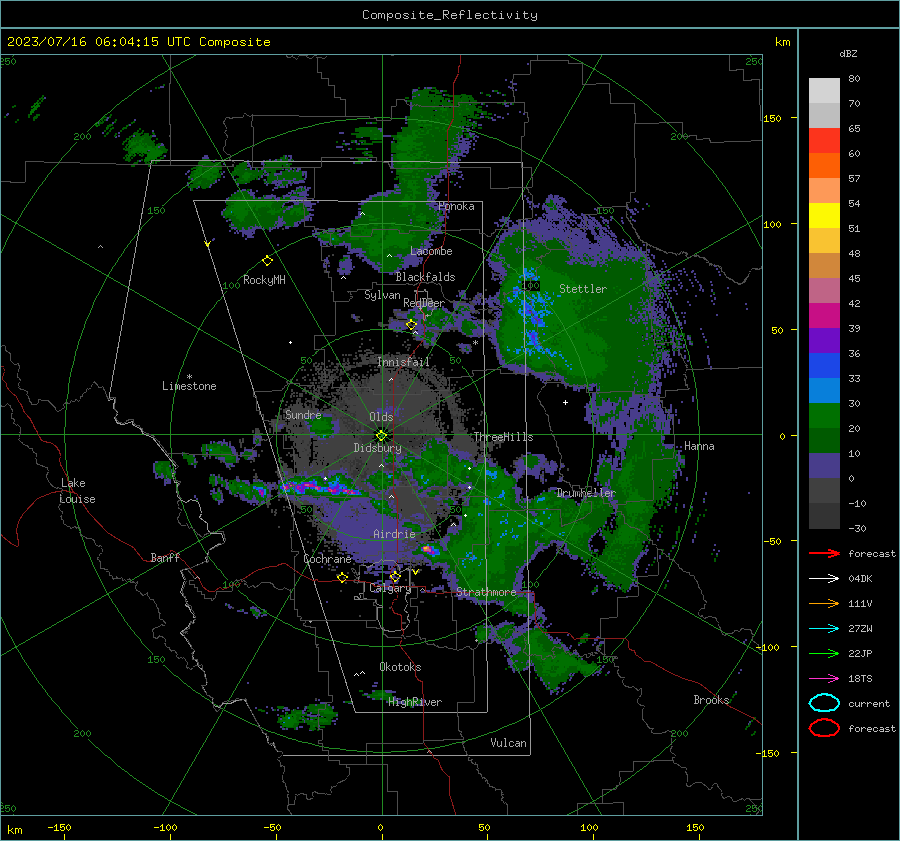Click the Airdrie city label
900x841 pixels.
tap(394, 534)
